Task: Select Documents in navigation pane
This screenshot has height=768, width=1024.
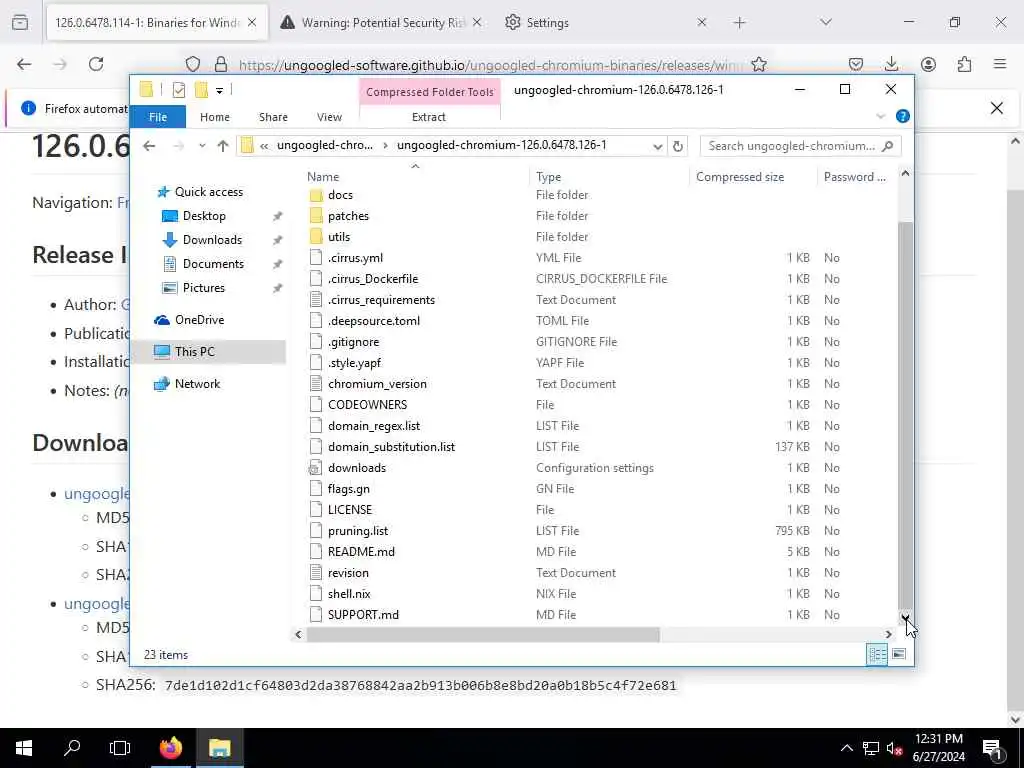Action: pyautogui.click(x=213, y=264)
